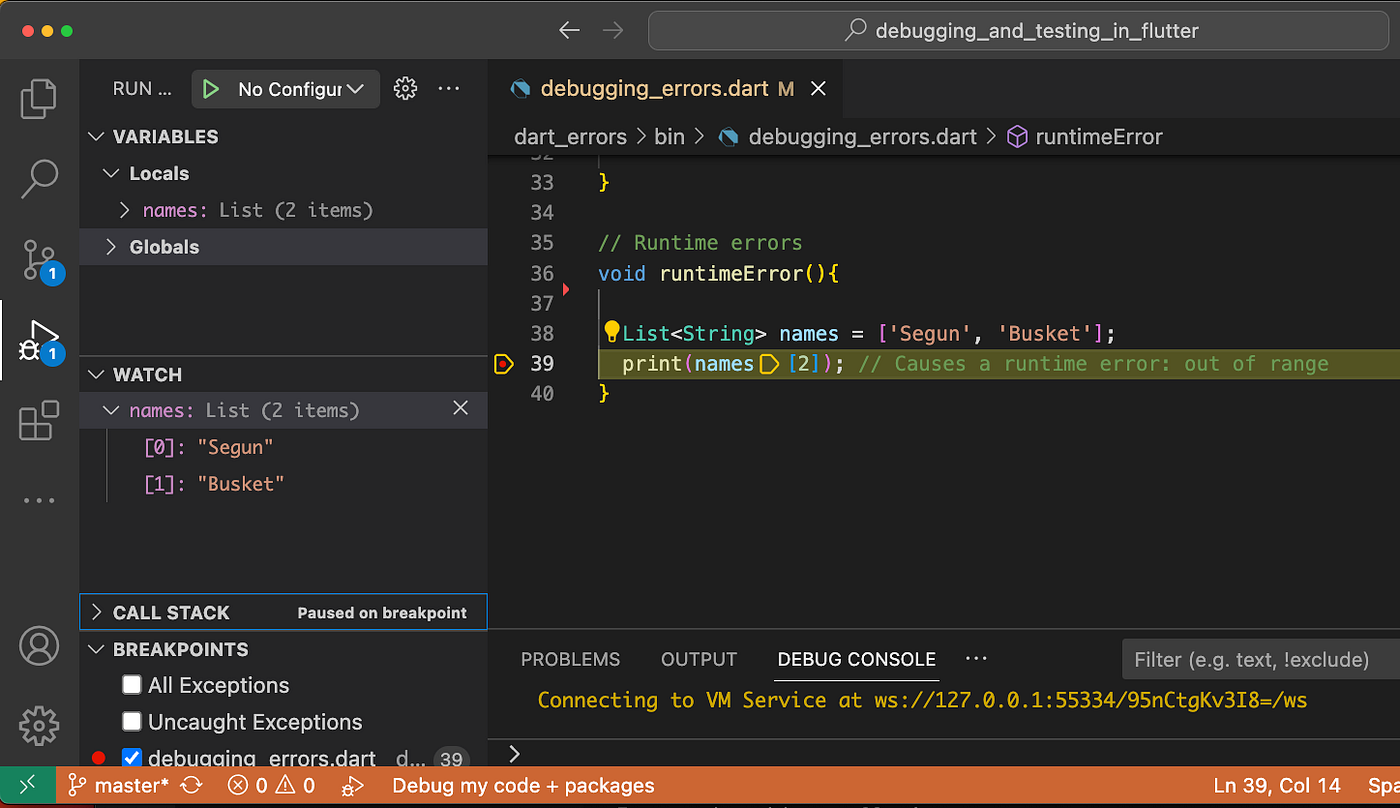Open the Explorer view in activity bar
The height and width of the screenshot is (808, 1400).
[x=39, y=98]
